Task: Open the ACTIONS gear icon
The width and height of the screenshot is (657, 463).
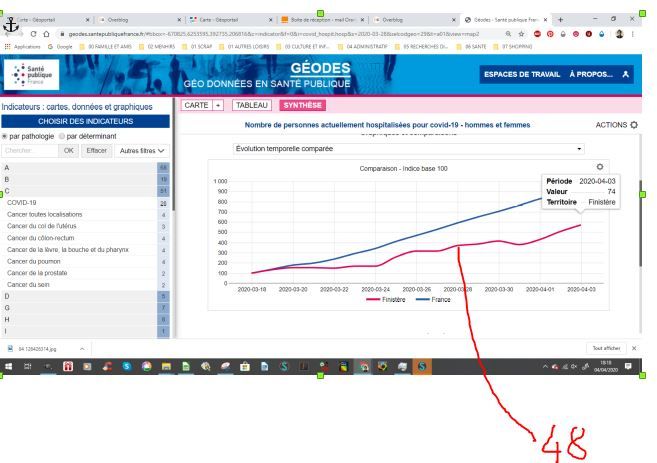Action: (634, 125)
